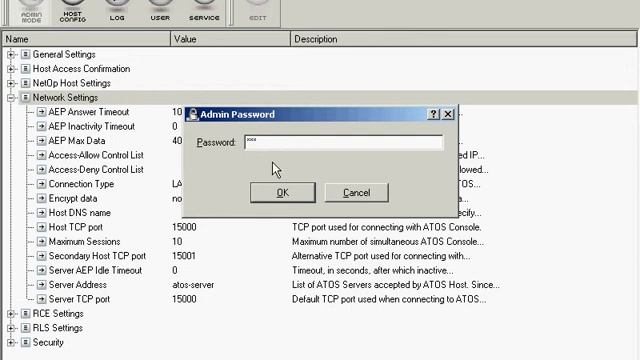The image size is (640, 360).
Task: Click the Password input field
Action: 344,142
